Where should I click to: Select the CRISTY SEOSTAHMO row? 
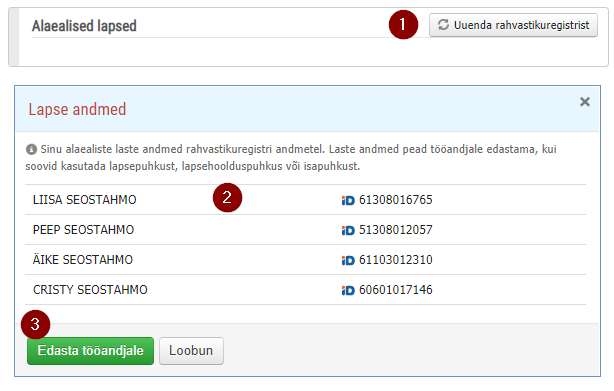305,290
